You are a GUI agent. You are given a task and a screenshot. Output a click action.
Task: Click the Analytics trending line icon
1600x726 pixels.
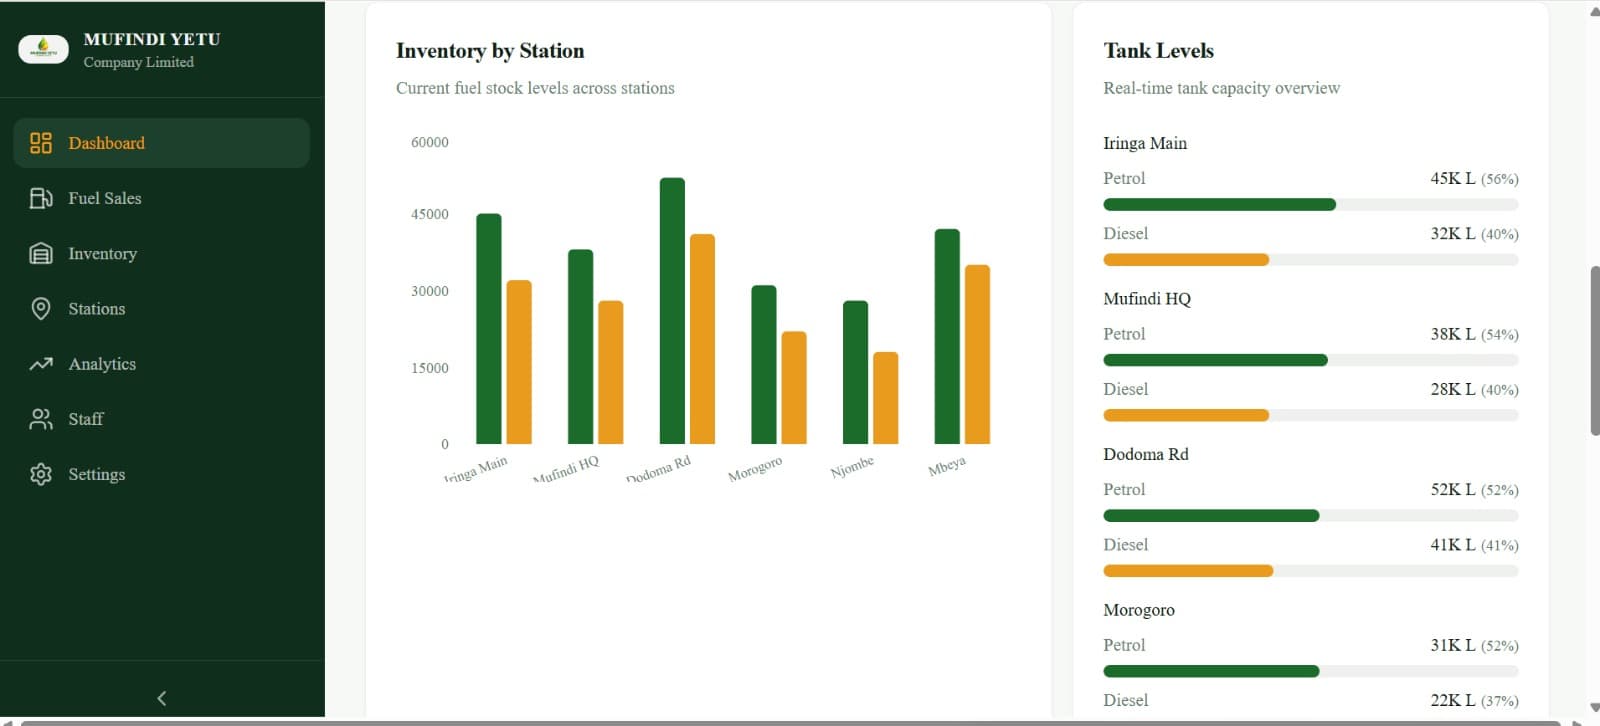pos(41,364)
